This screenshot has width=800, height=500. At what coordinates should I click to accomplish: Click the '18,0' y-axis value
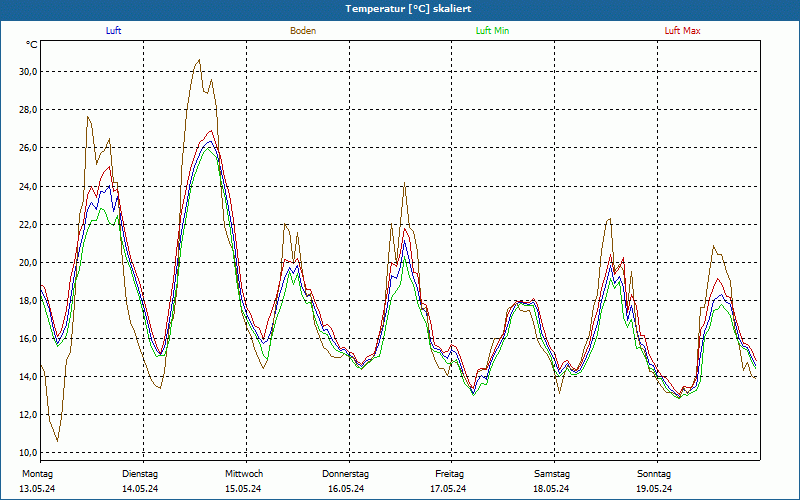tap(28, 301)
